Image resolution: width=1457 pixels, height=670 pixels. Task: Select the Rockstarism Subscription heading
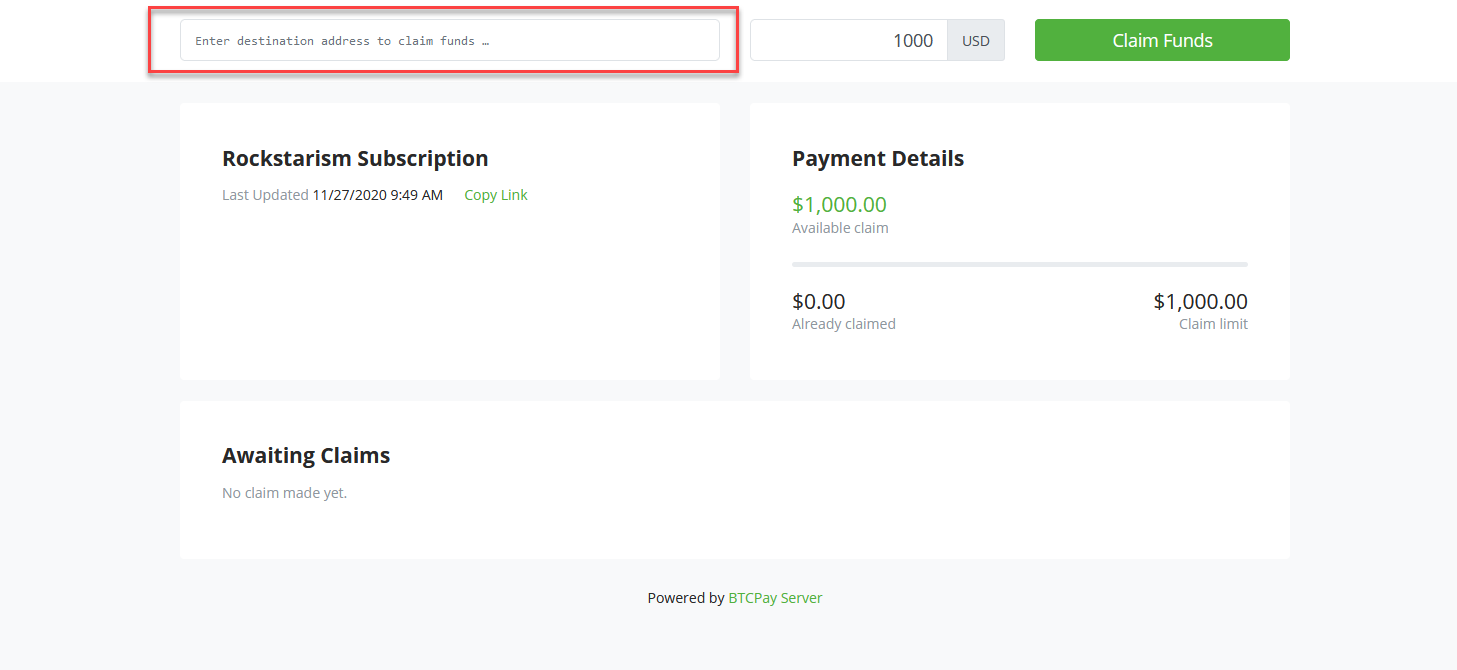point(355,158)
